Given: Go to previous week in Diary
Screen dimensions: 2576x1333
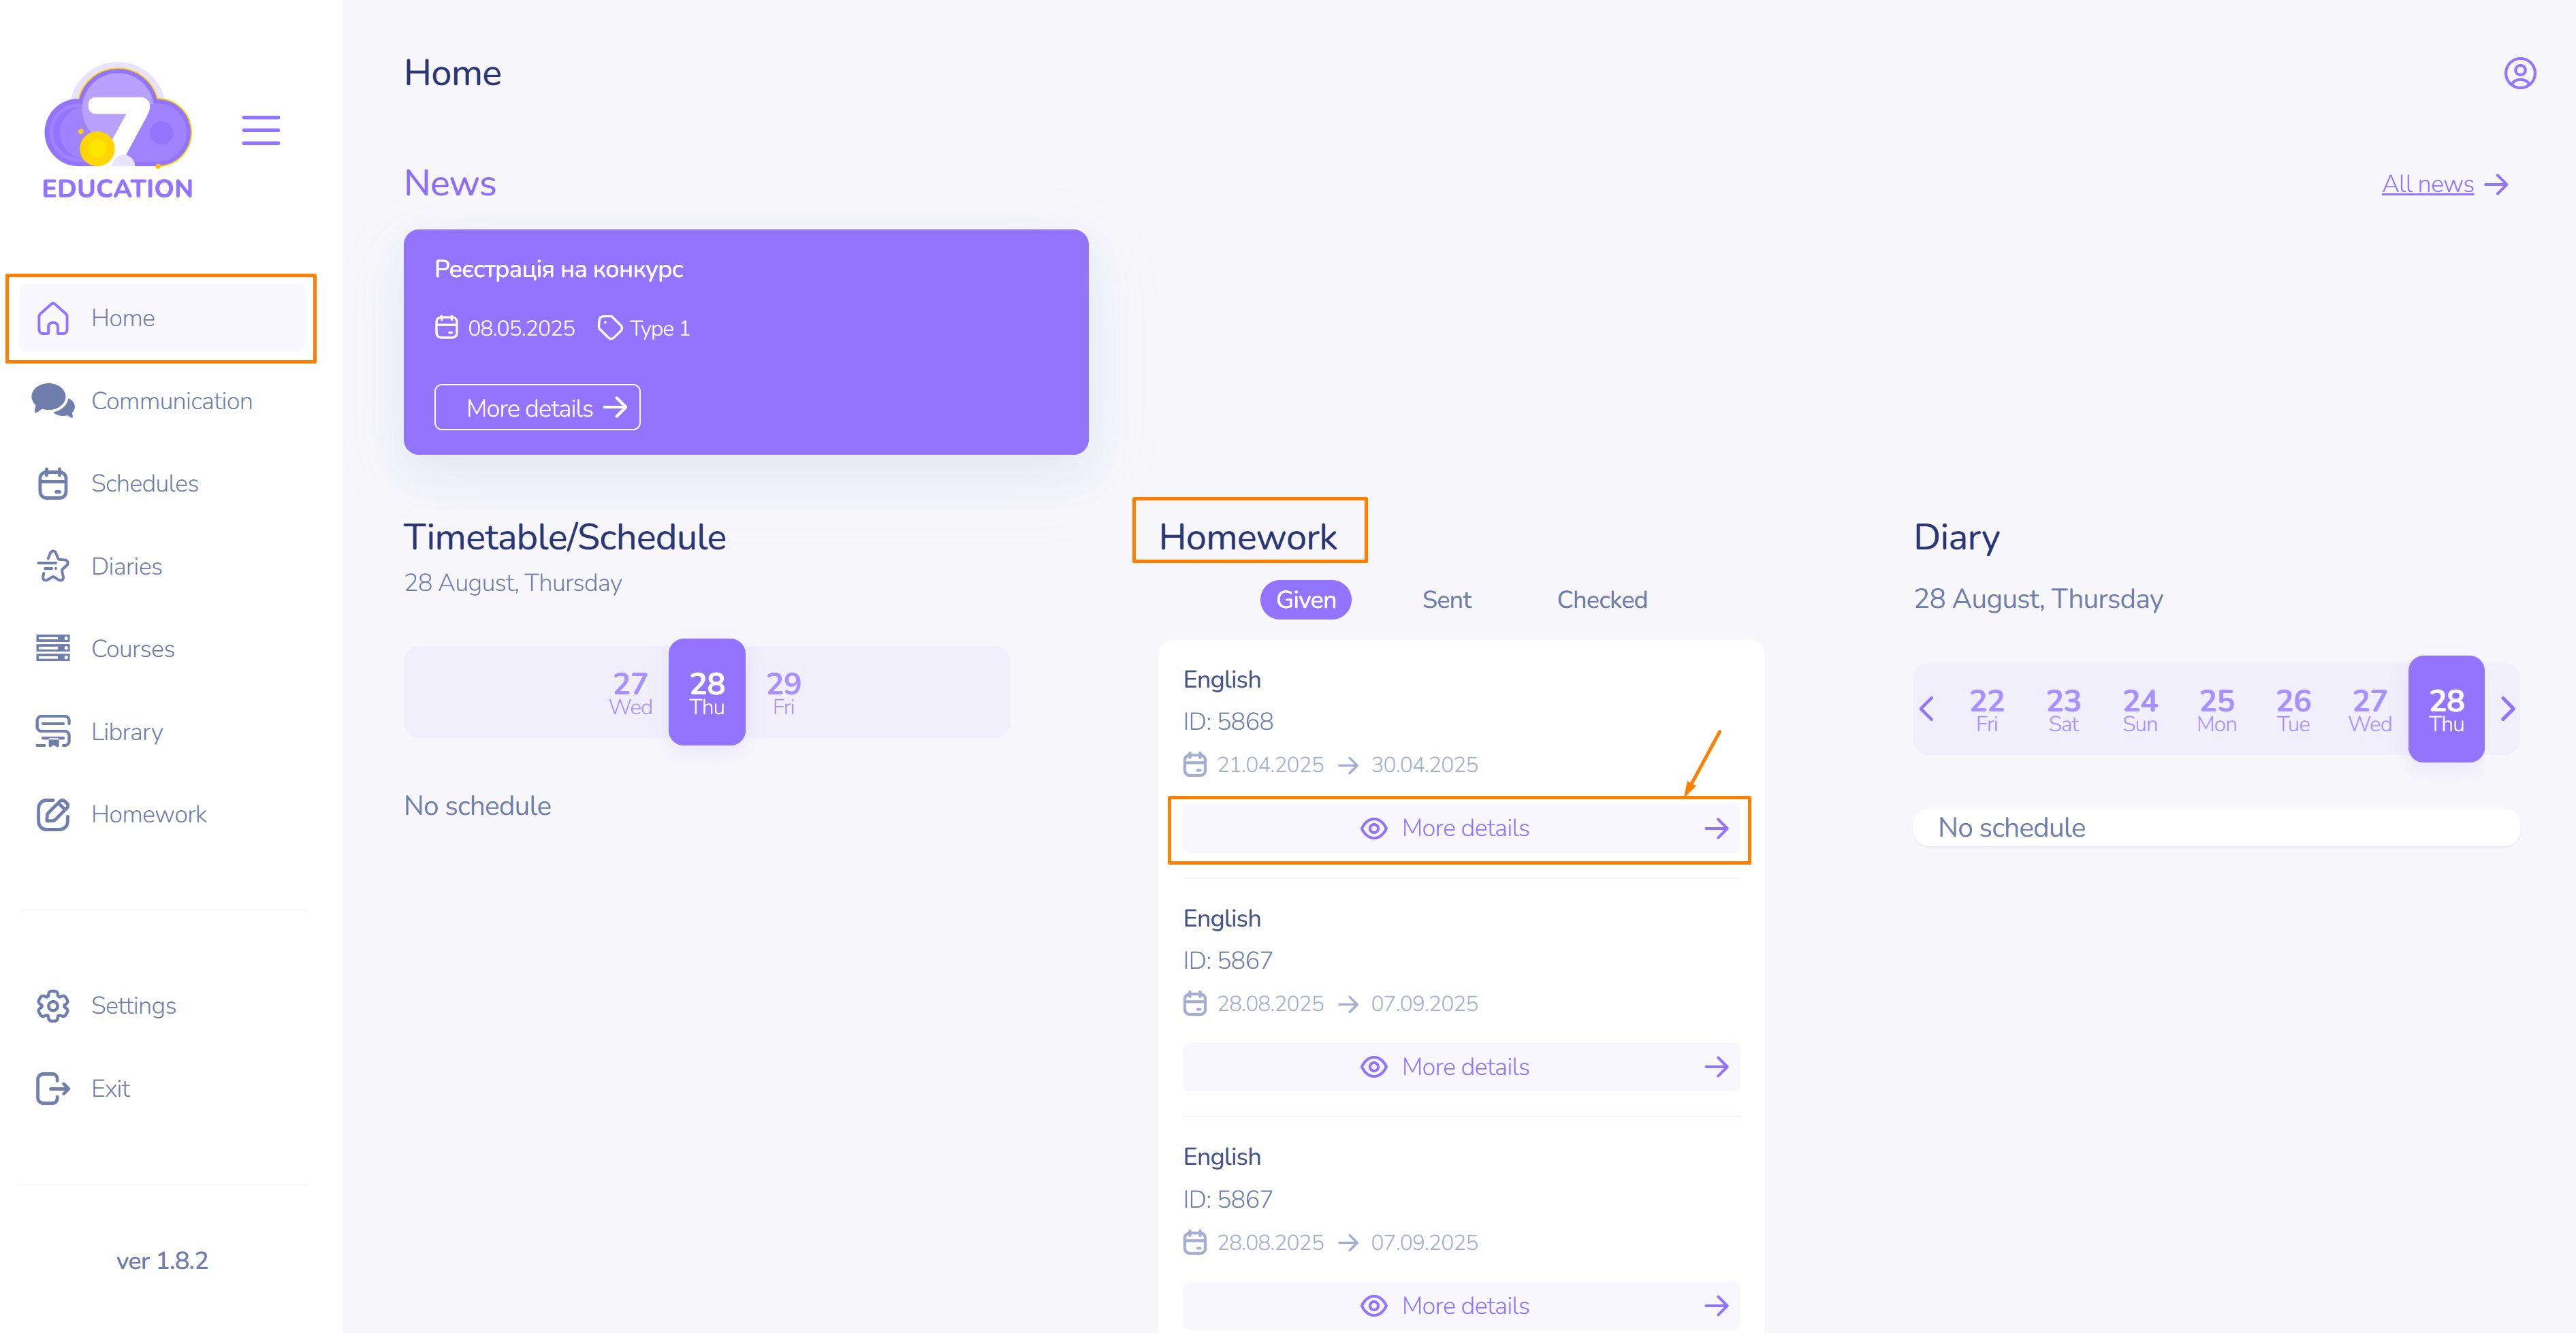Looking at the screenshot, I should (1927, 709).
